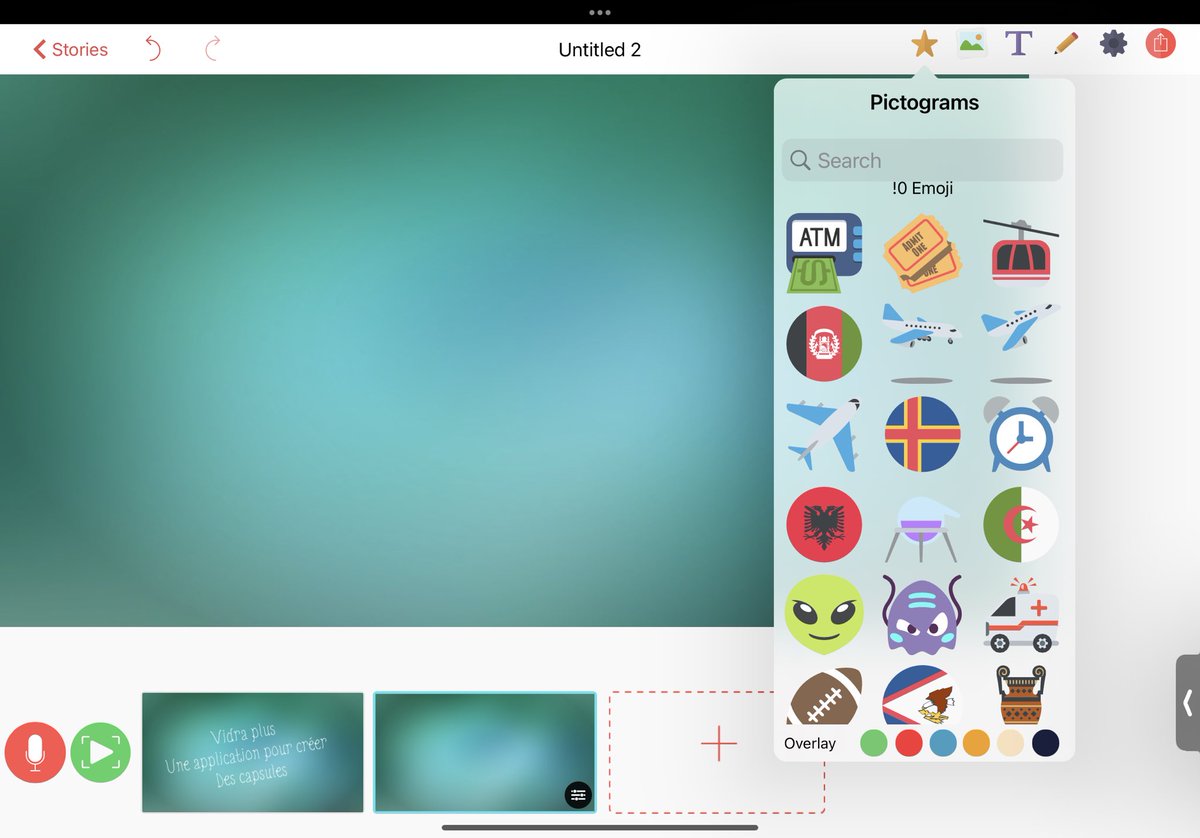The width and height of the screenshot is (1200, 838).
Task: Play the story preview
Action: point(101,753)
